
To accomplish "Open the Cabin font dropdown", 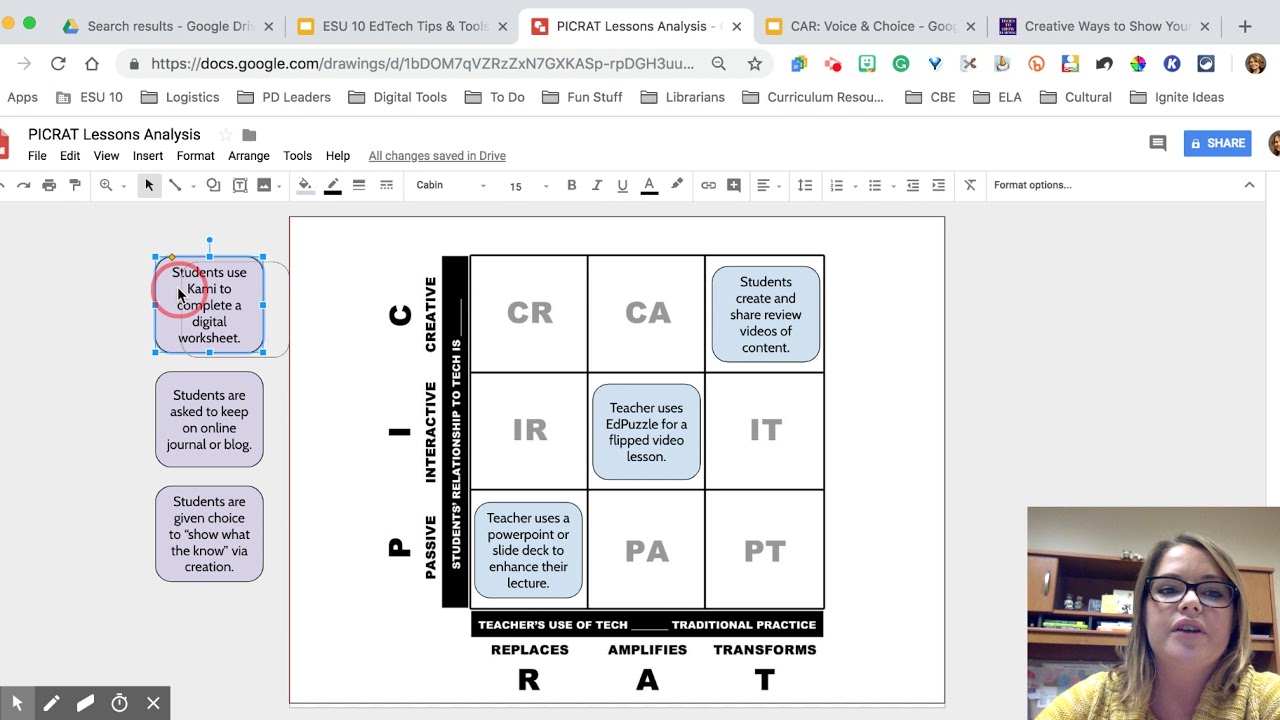I will click(x=451, y=185).
